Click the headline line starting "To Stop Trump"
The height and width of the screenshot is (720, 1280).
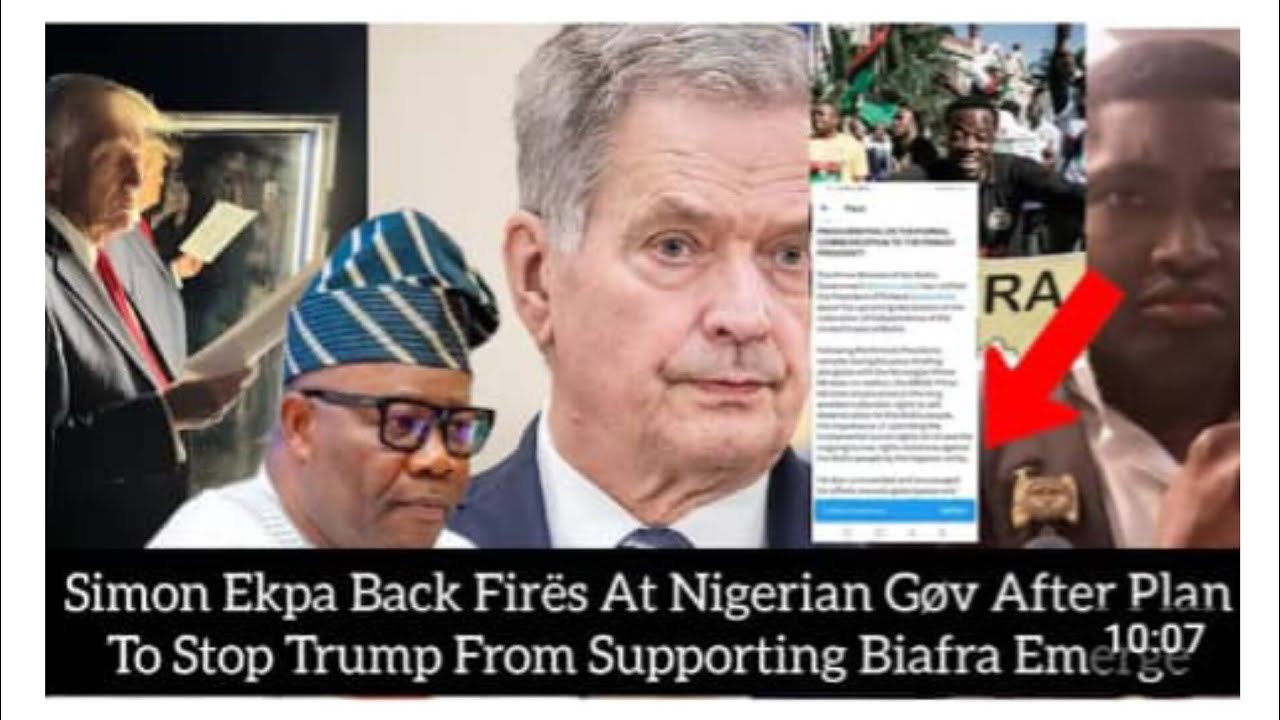(648, 655)
